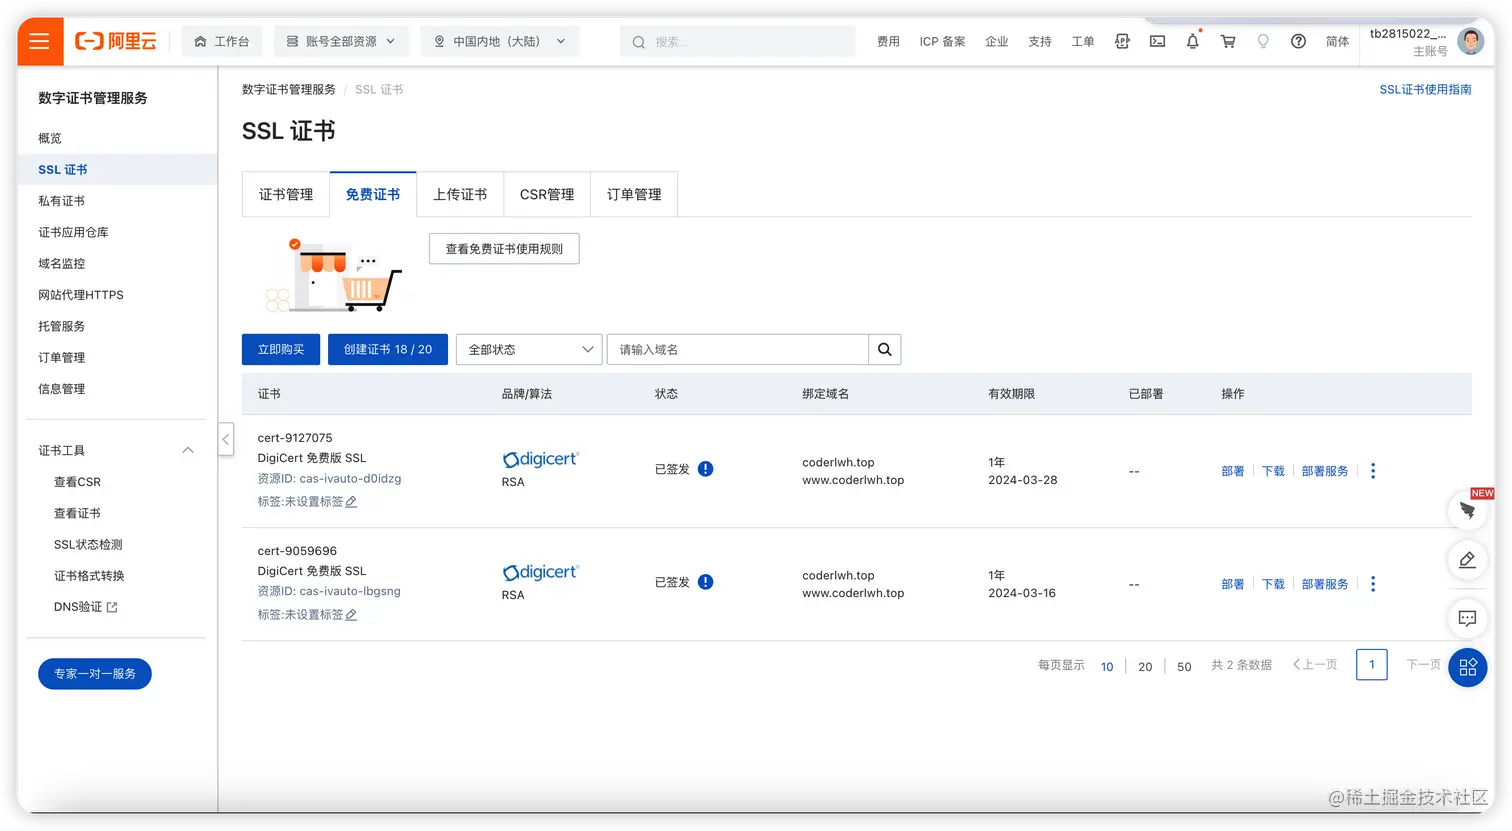This screenshot has height=831, width=1512.
Task: Open the ICP 备案 header menu
Action: click(x=943, y=41)
